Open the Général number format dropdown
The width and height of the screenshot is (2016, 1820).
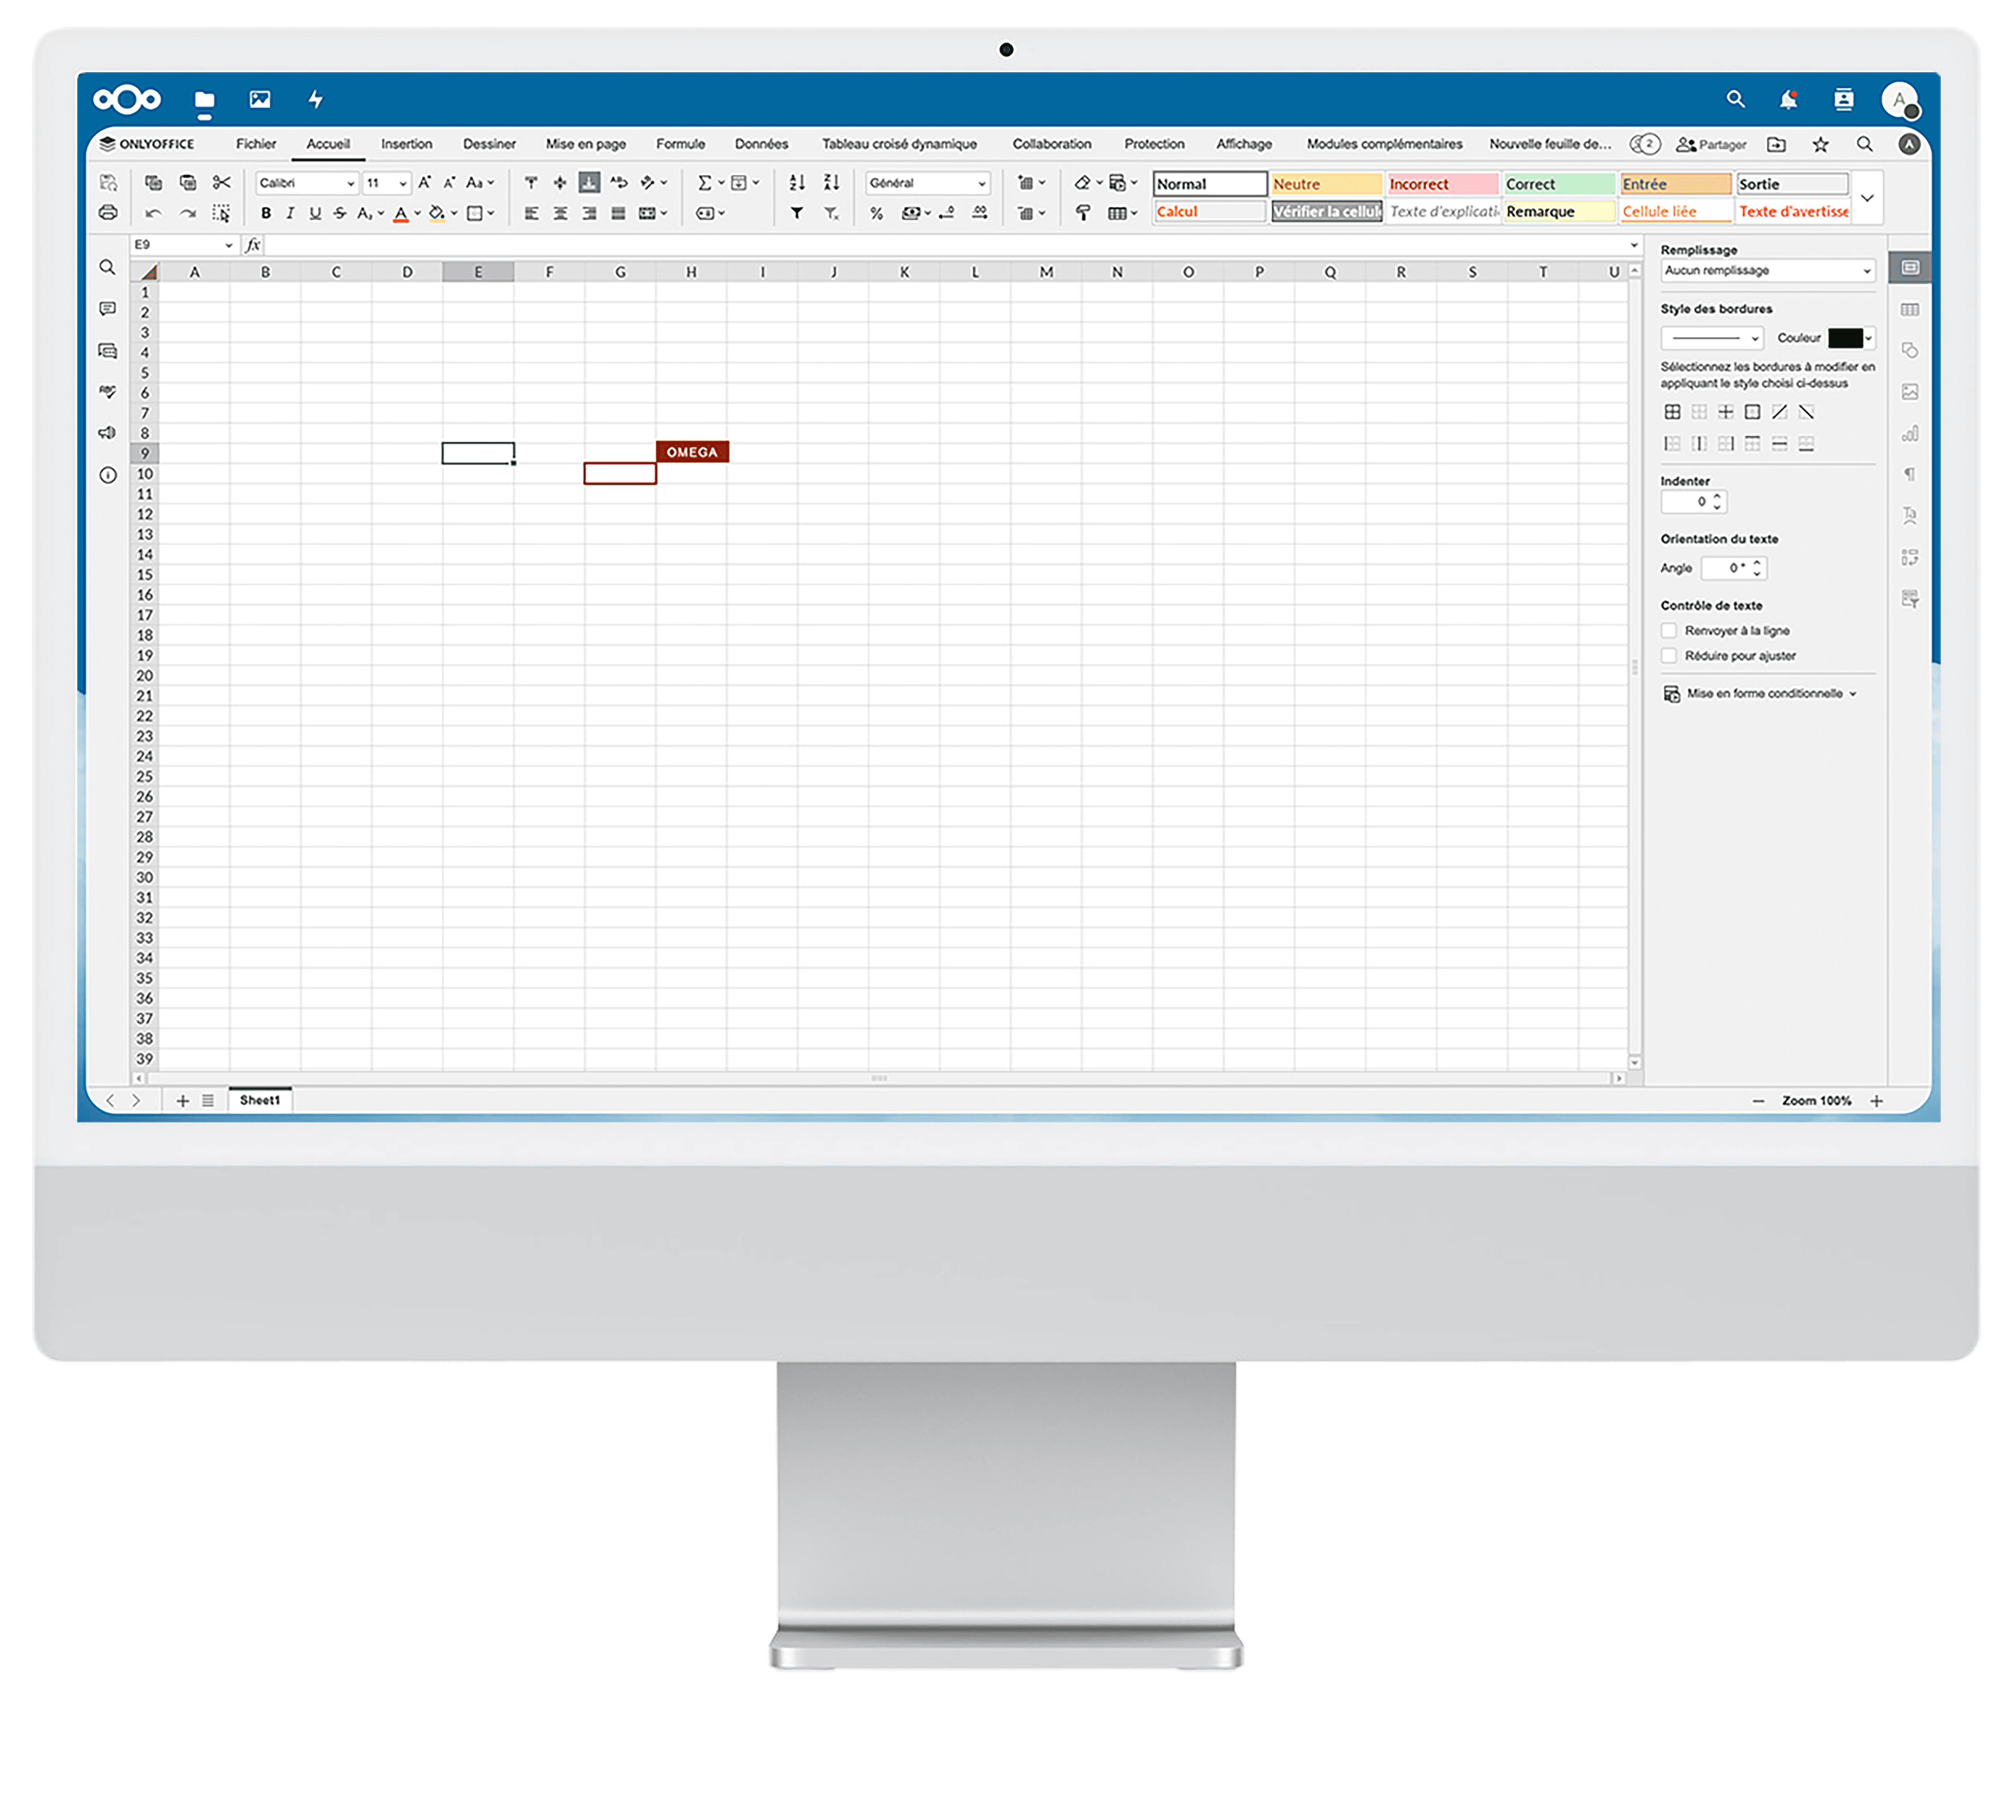point(927,183)
